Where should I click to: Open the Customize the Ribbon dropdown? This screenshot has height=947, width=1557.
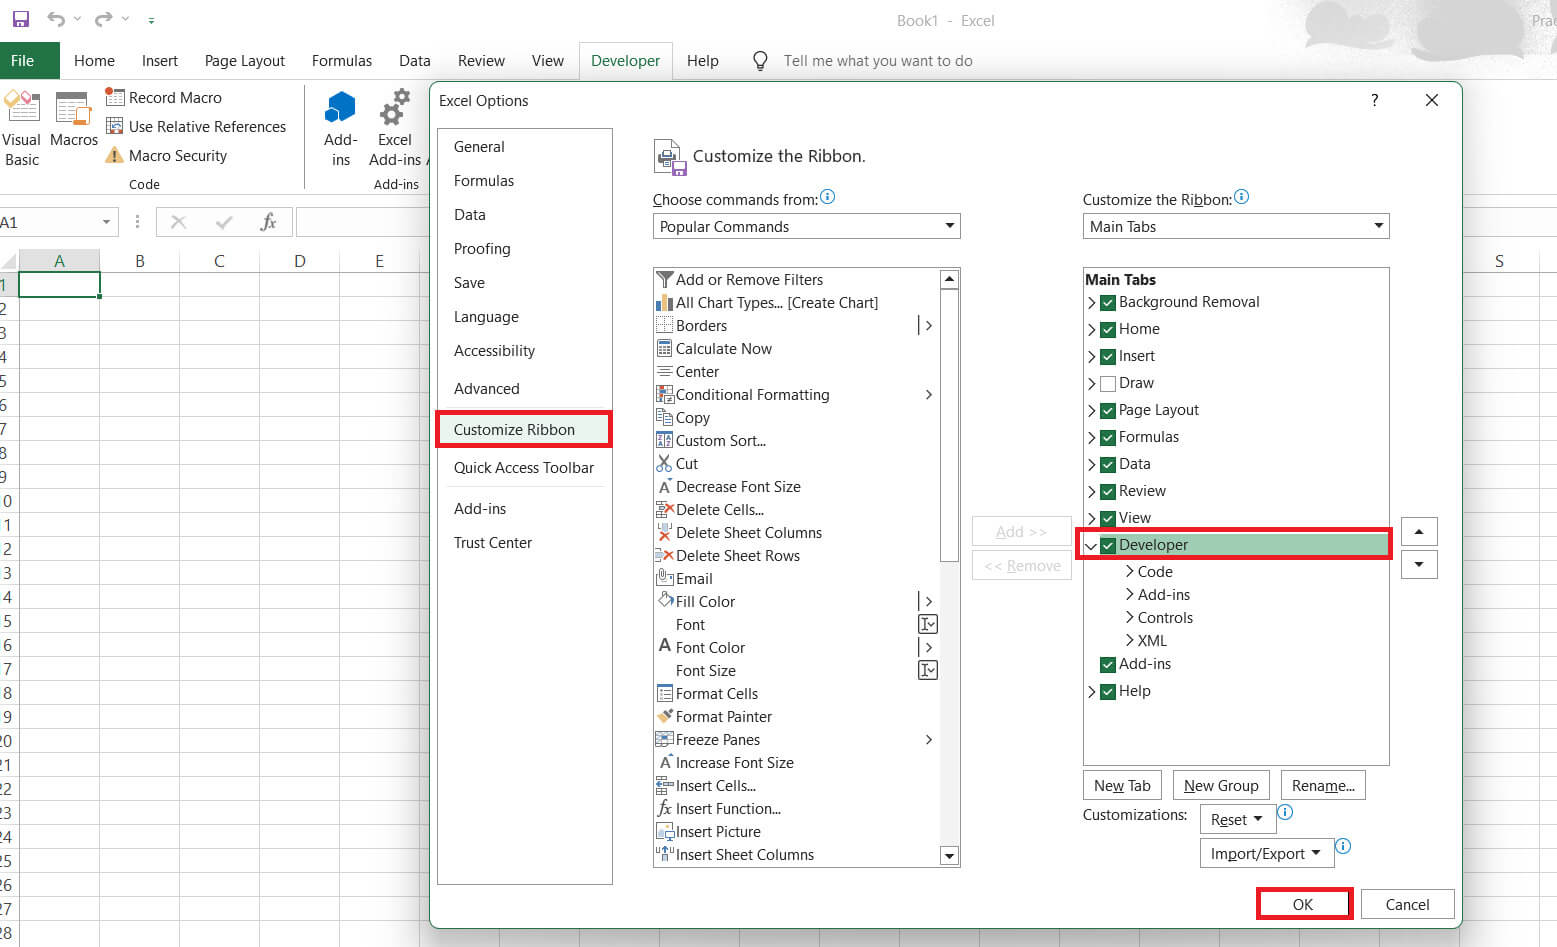(1236, 226)
